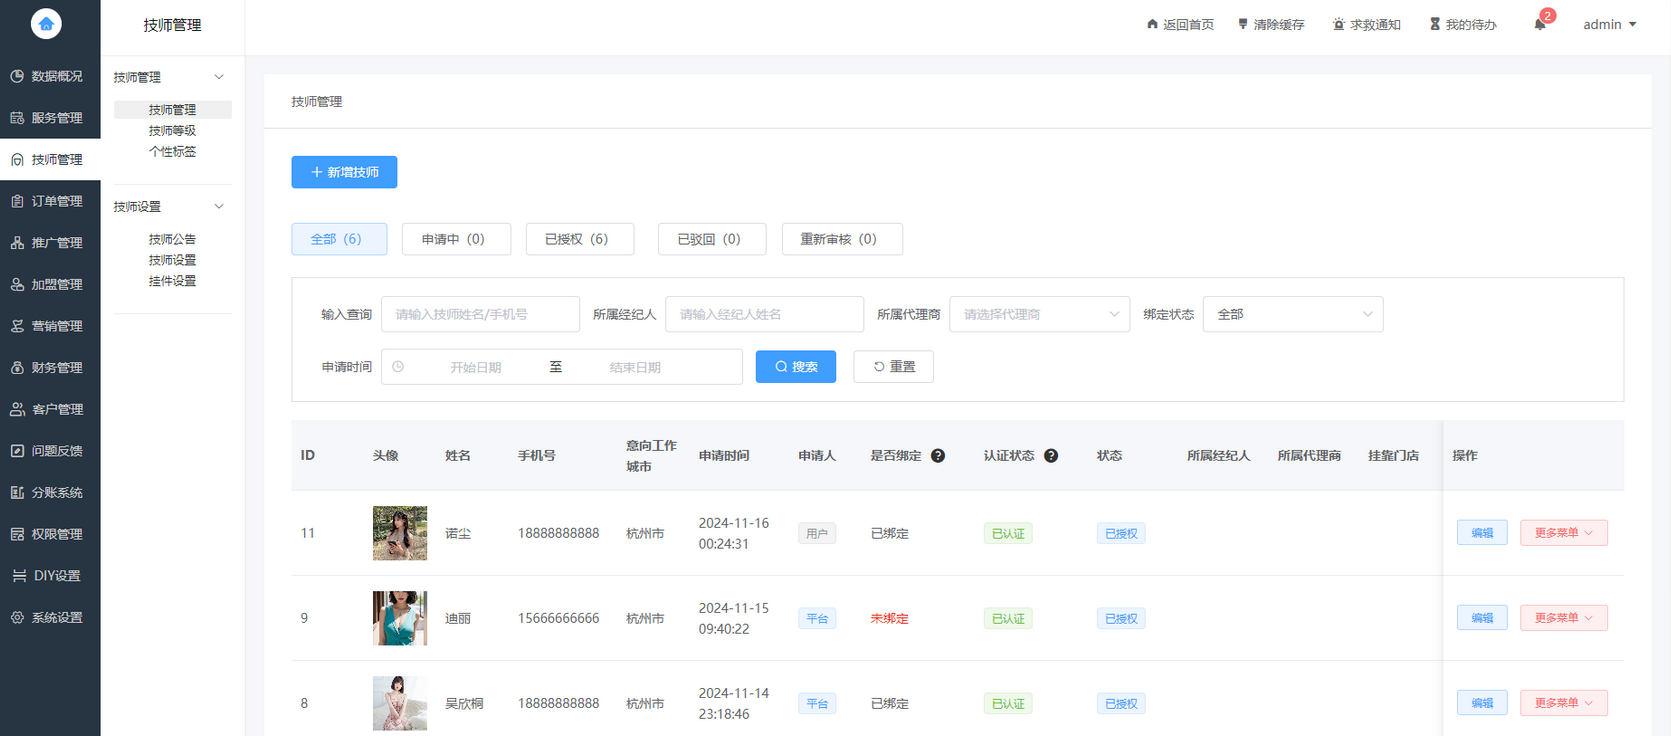This screenshot has height=736, width=1671.
Task: Click the 用户 tag in 诺尘 row
Action: tap(817, 534)
